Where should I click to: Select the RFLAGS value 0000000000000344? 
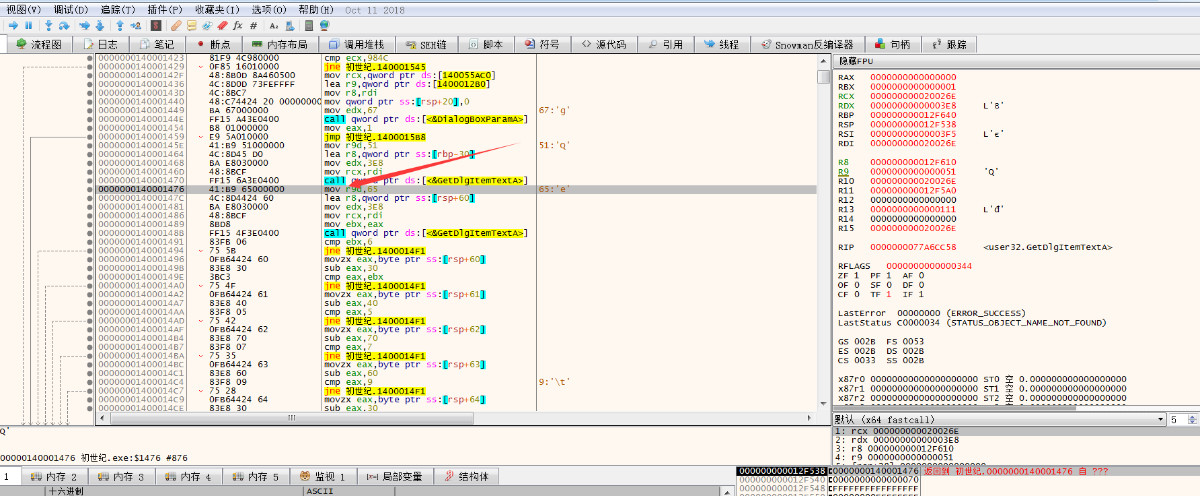(x=928, y=266)
